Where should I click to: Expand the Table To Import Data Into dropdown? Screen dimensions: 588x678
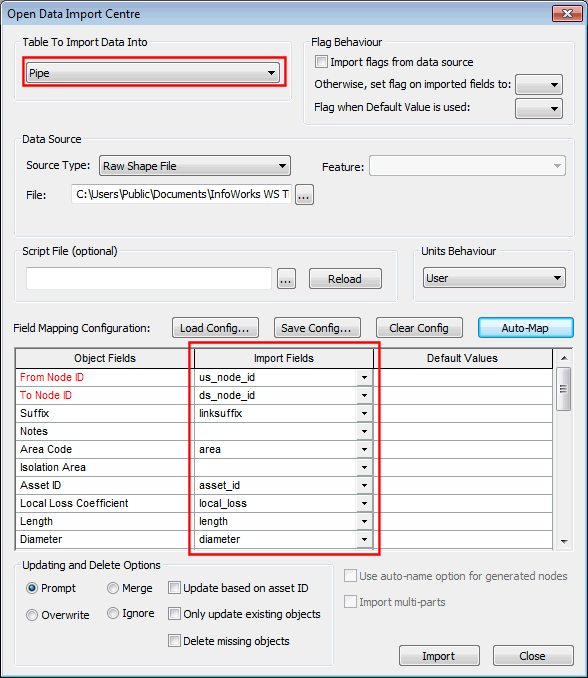(153, 73)
